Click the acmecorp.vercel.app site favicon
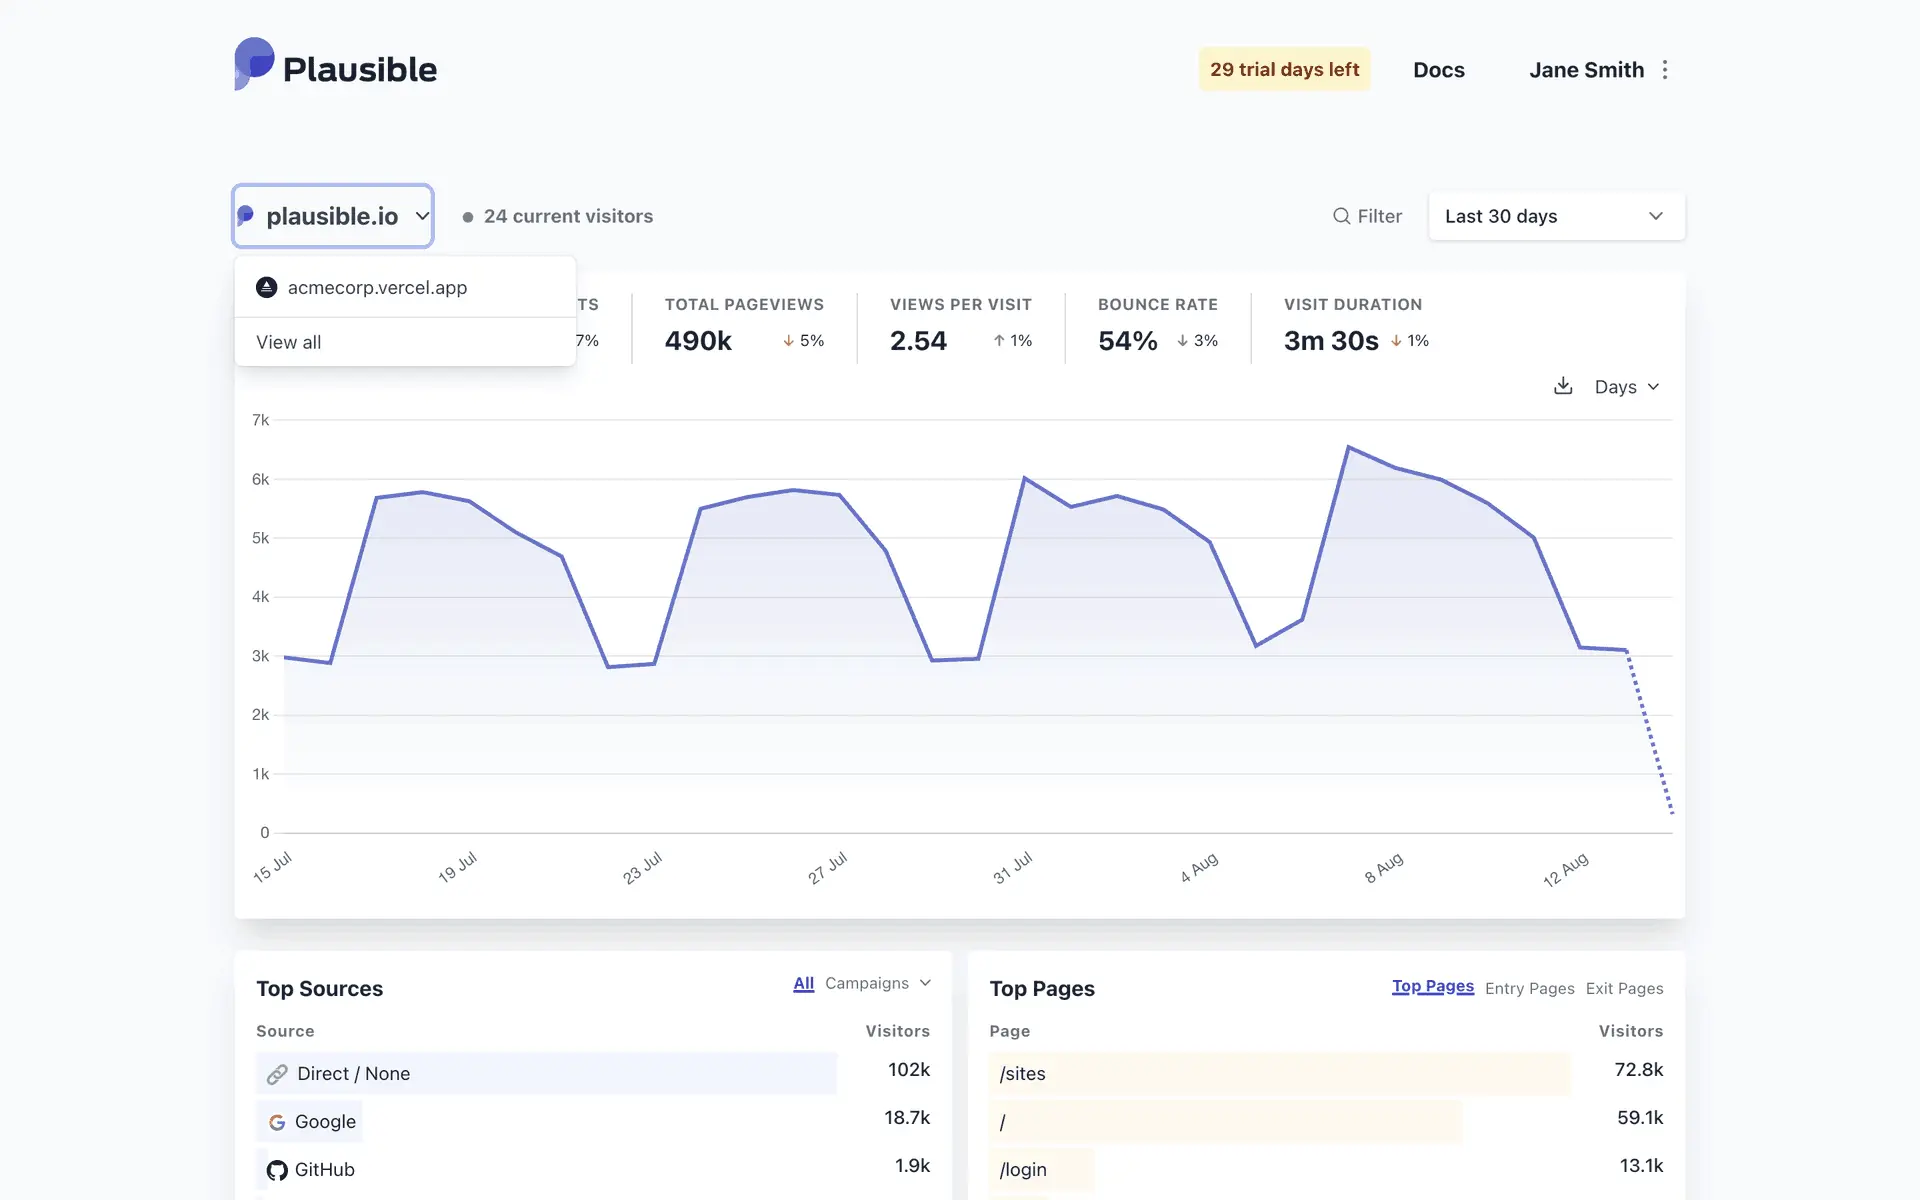1920x1200 pixels. coord(266,288)
